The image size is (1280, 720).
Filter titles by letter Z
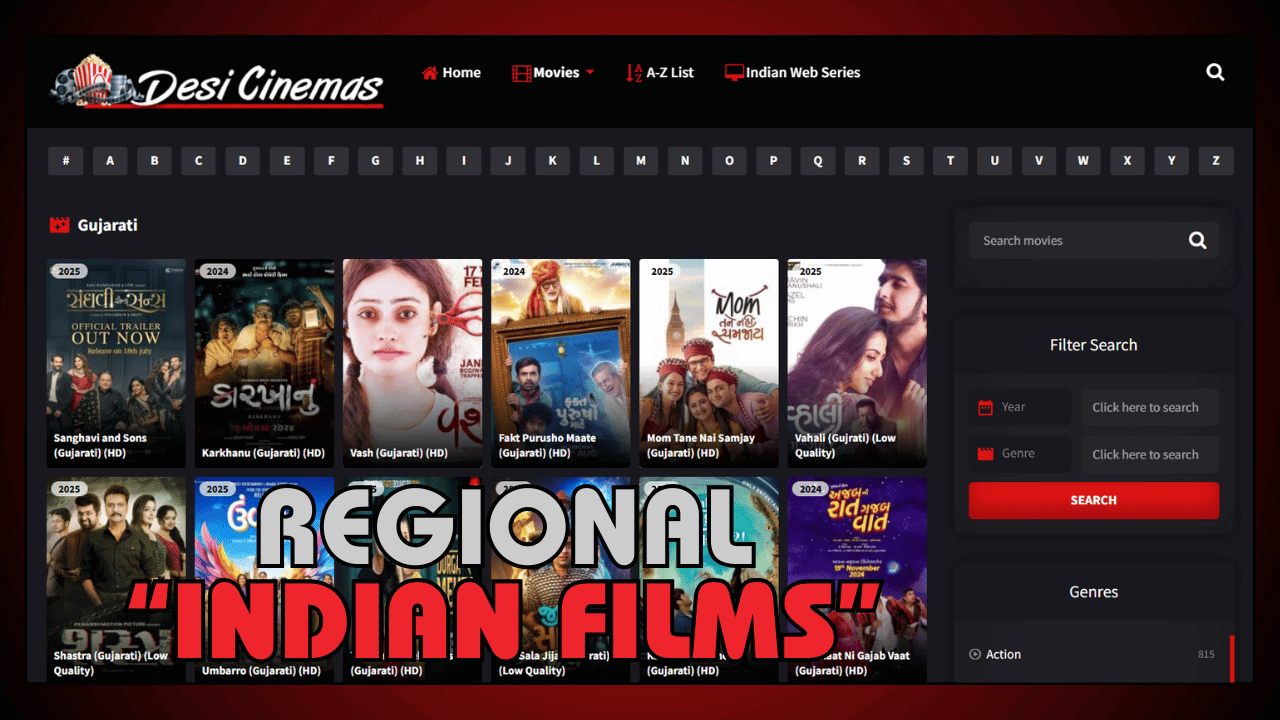(x=1216, y=161)
